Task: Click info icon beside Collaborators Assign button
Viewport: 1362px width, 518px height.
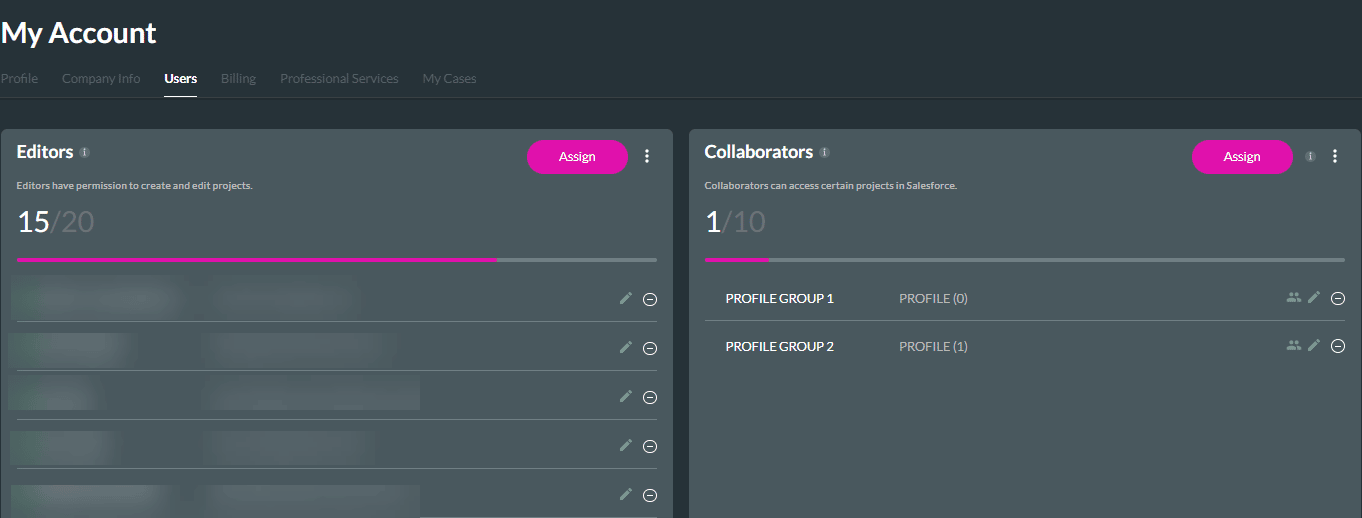Action: [1310, 157]
